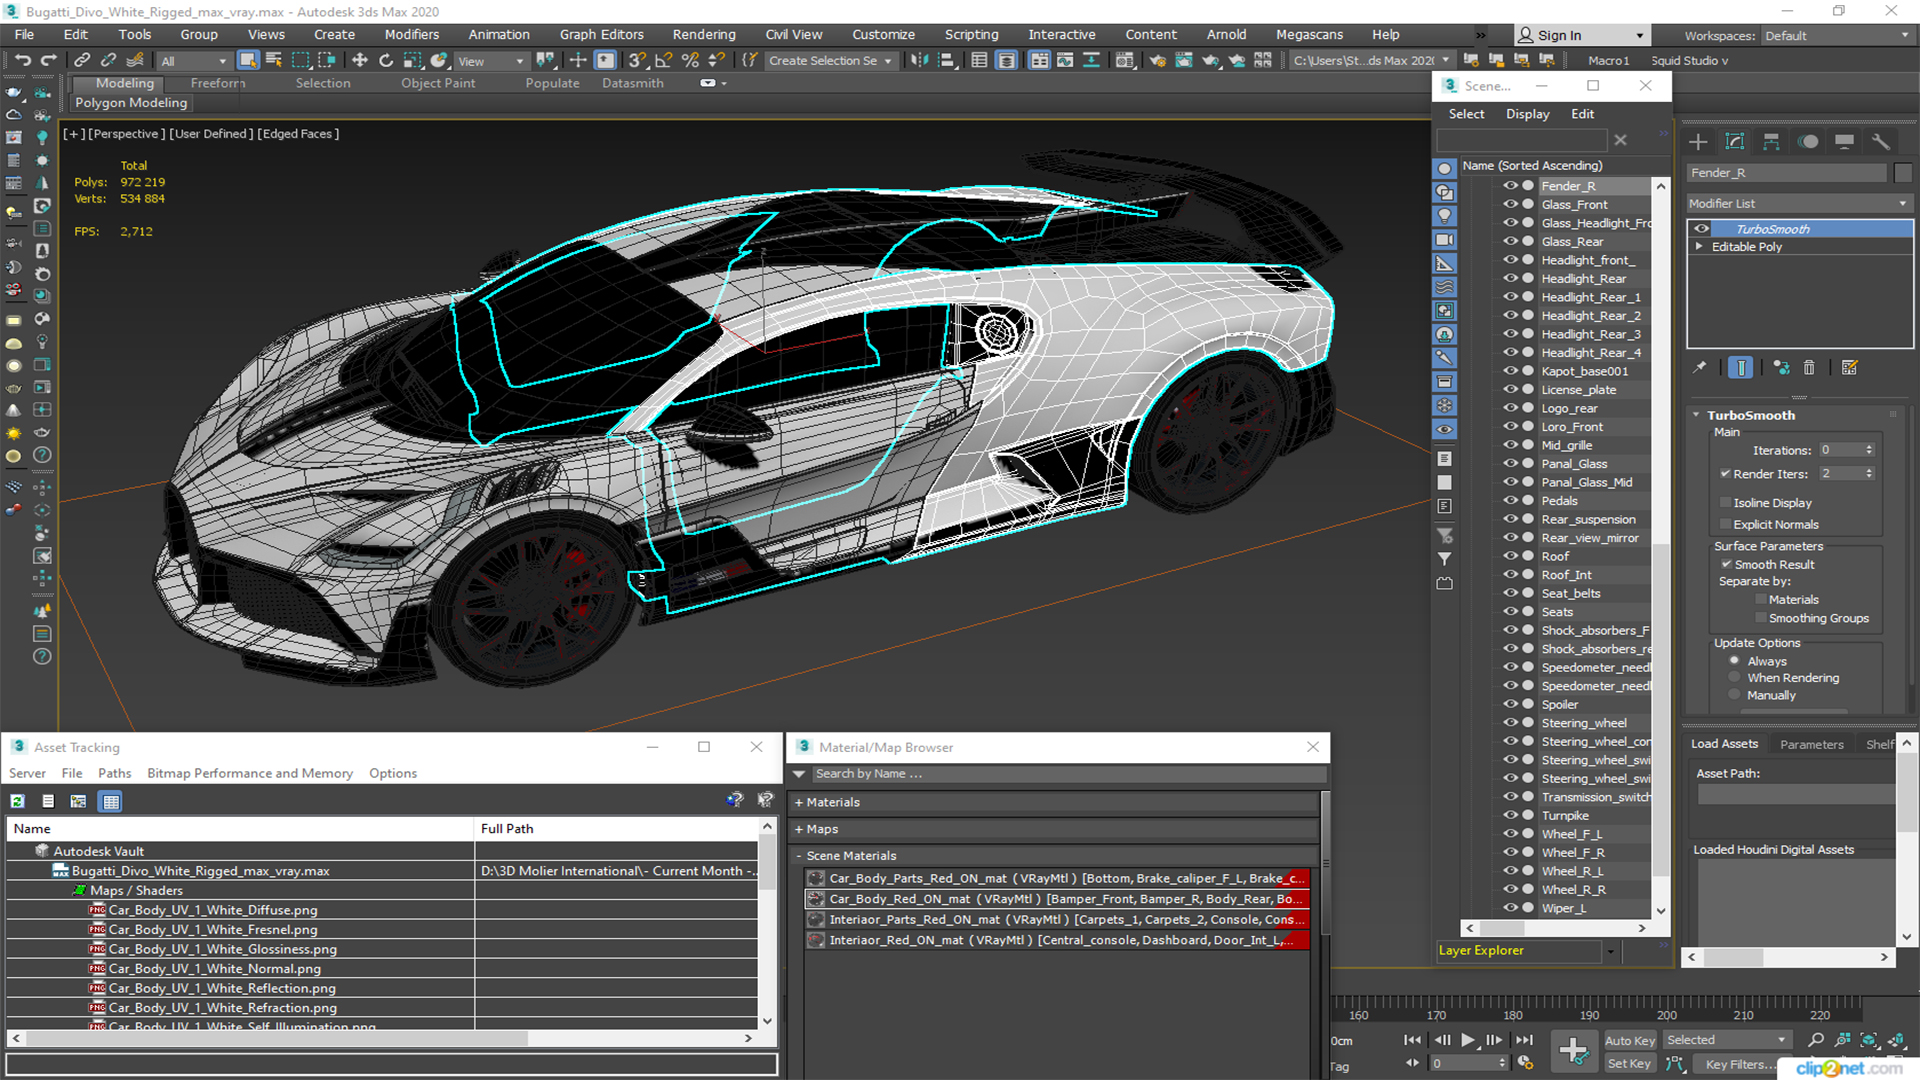Screen dimensions: 1920x1080
Task: Toggle Percent Snap icon
Action: pos(690,60)
